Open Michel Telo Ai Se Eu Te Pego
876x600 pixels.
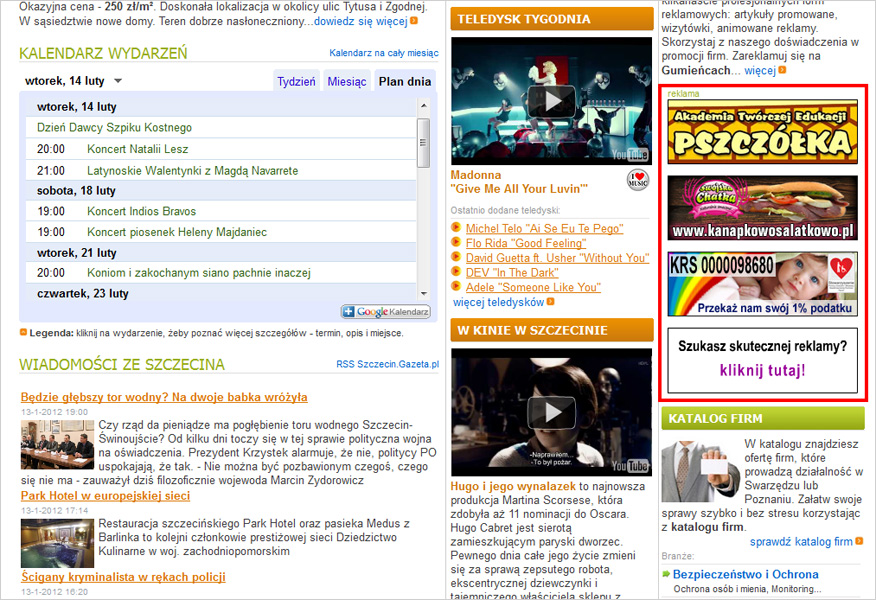544,228
